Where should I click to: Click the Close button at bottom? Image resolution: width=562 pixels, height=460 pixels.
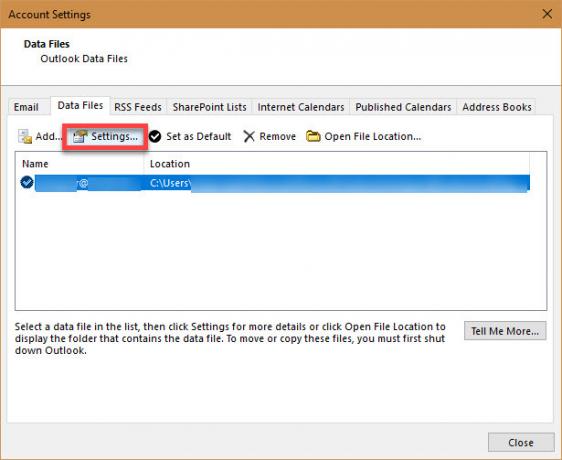(x=521, y=442)
